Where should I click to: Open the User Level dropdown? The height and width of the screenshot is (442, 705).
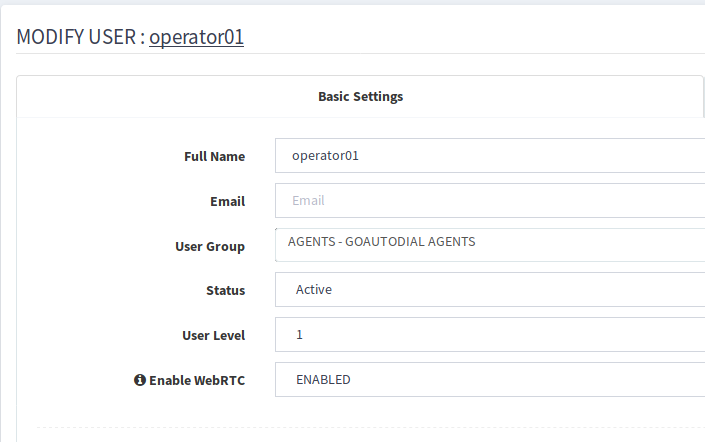(490, 335)
